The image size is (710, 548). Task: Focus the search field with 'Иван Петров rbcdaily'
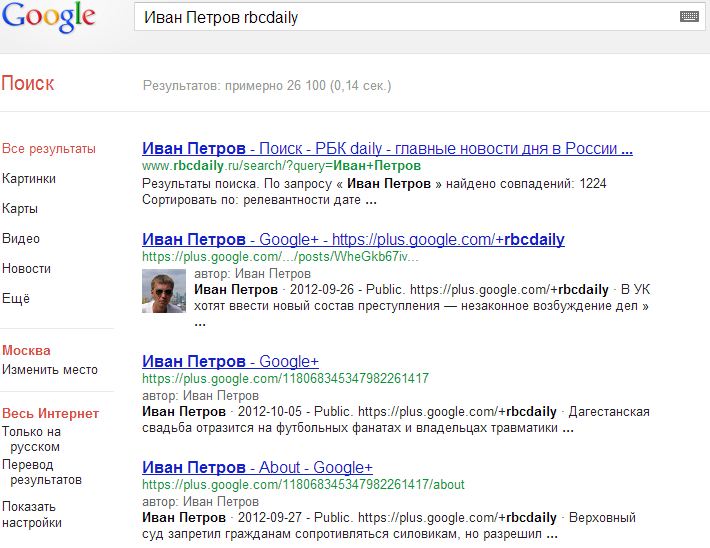coord(421,17)
